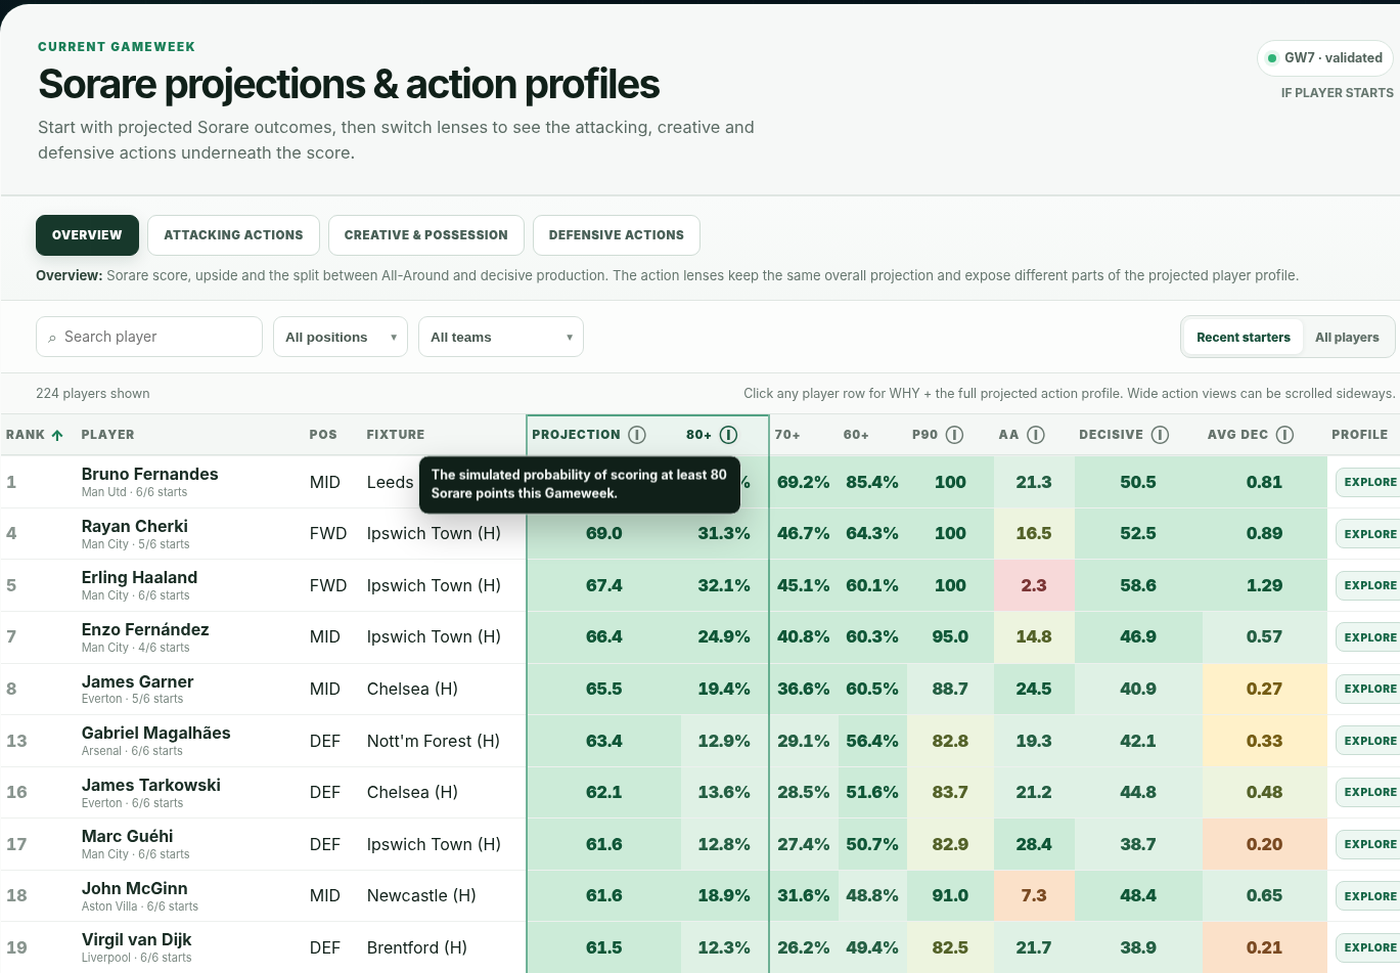Open the CREATIVE & POSSESSION tab

pos(426,235)
